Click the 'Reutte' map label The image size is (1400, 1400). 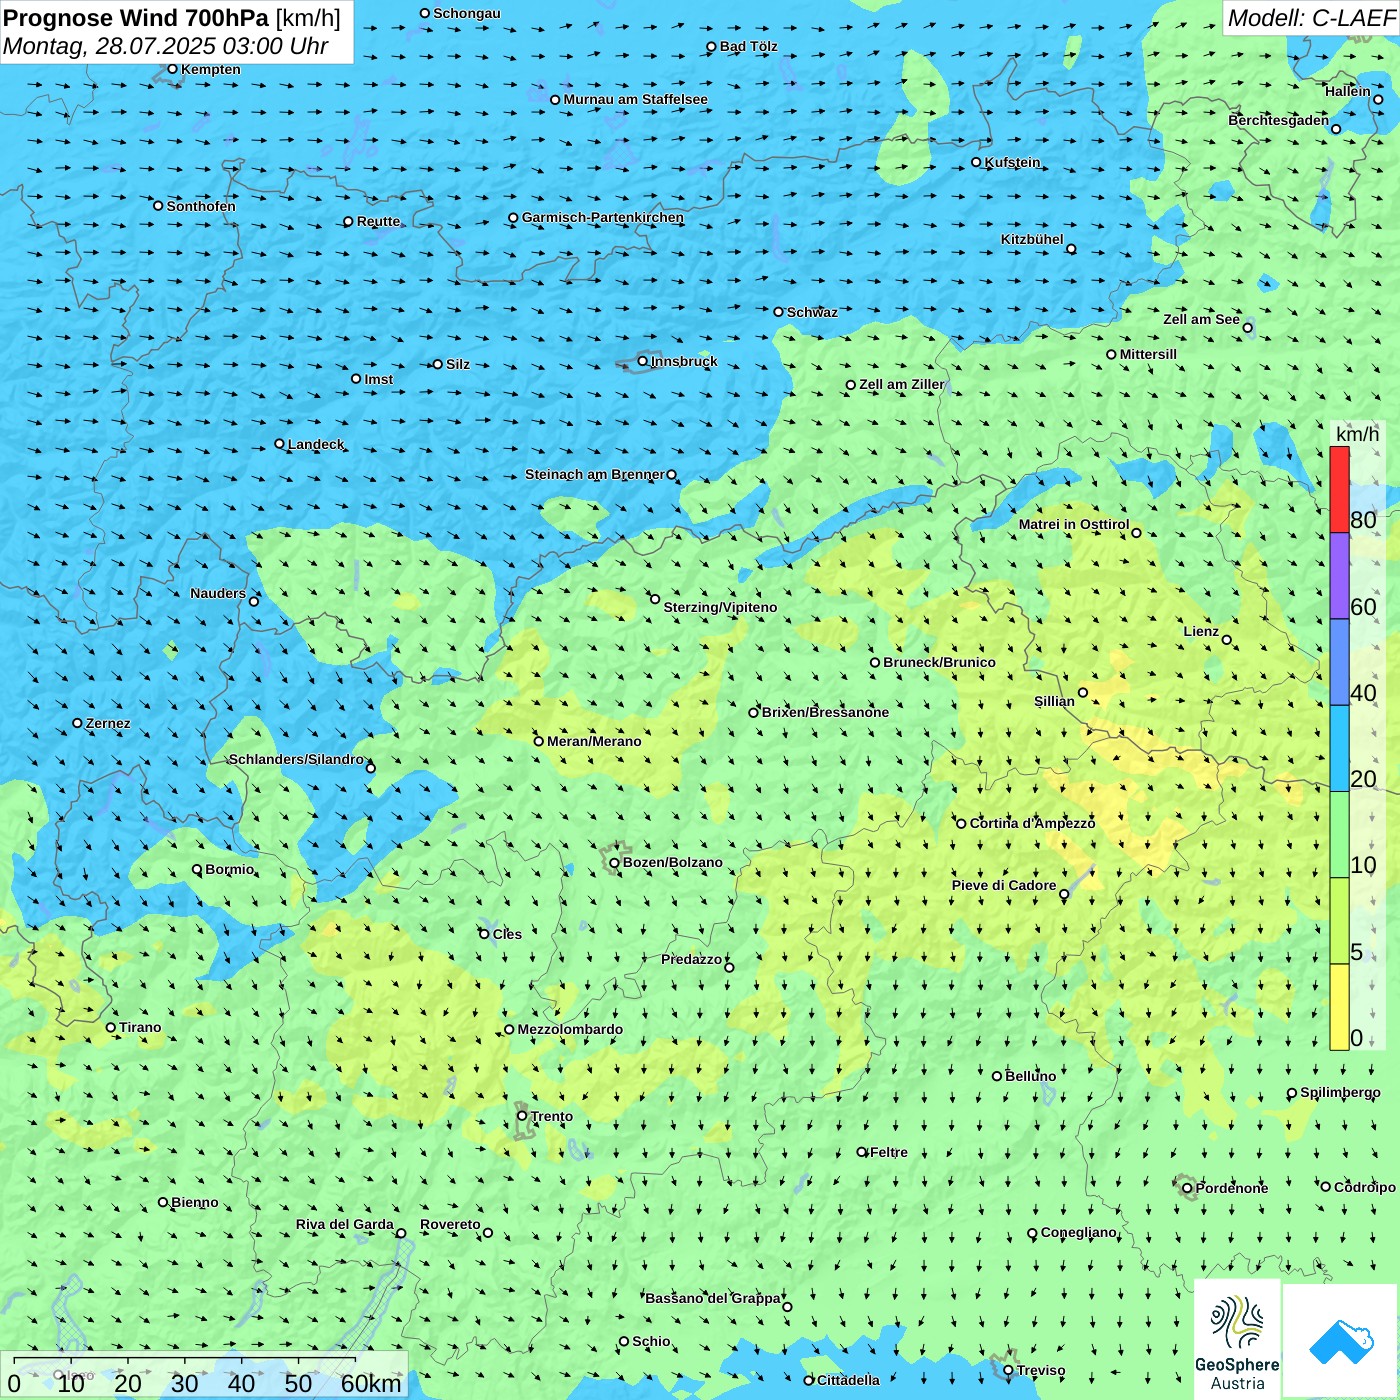click(379, 221)
